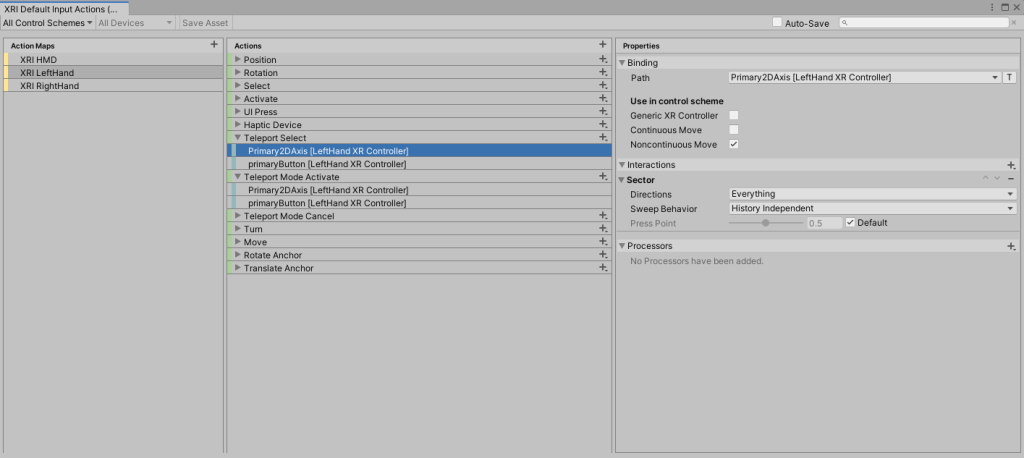Click the T button beside binding path
The image size is (1024, 458).
point(1009,78)
